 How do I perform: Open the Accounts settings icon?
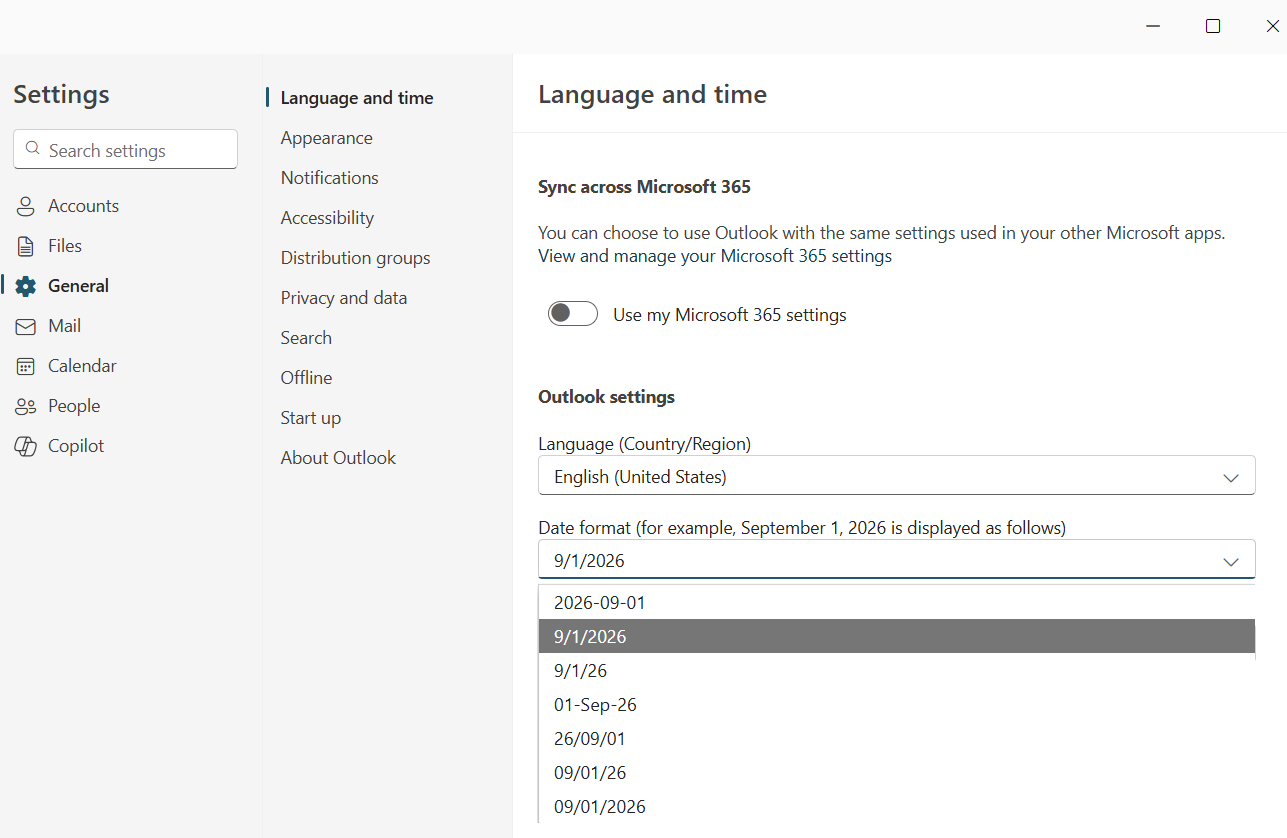click(25, 205)
